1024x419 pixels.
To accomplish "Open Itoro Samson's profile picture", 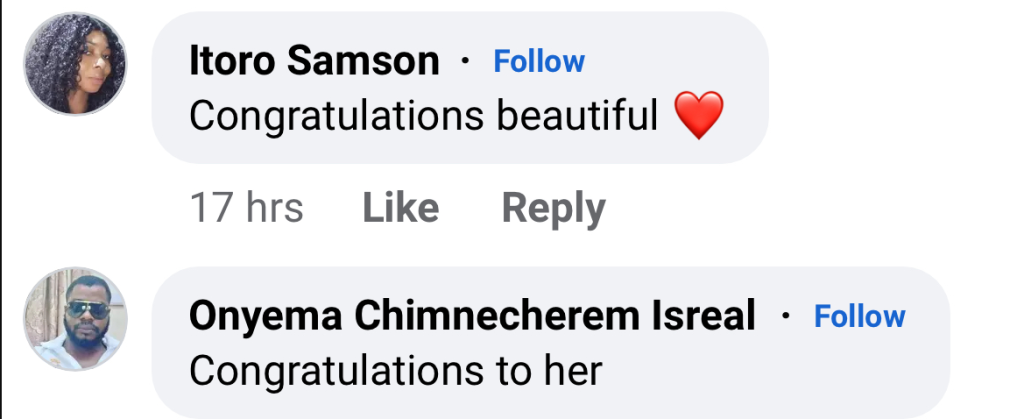I will click(x=74, y=63).
